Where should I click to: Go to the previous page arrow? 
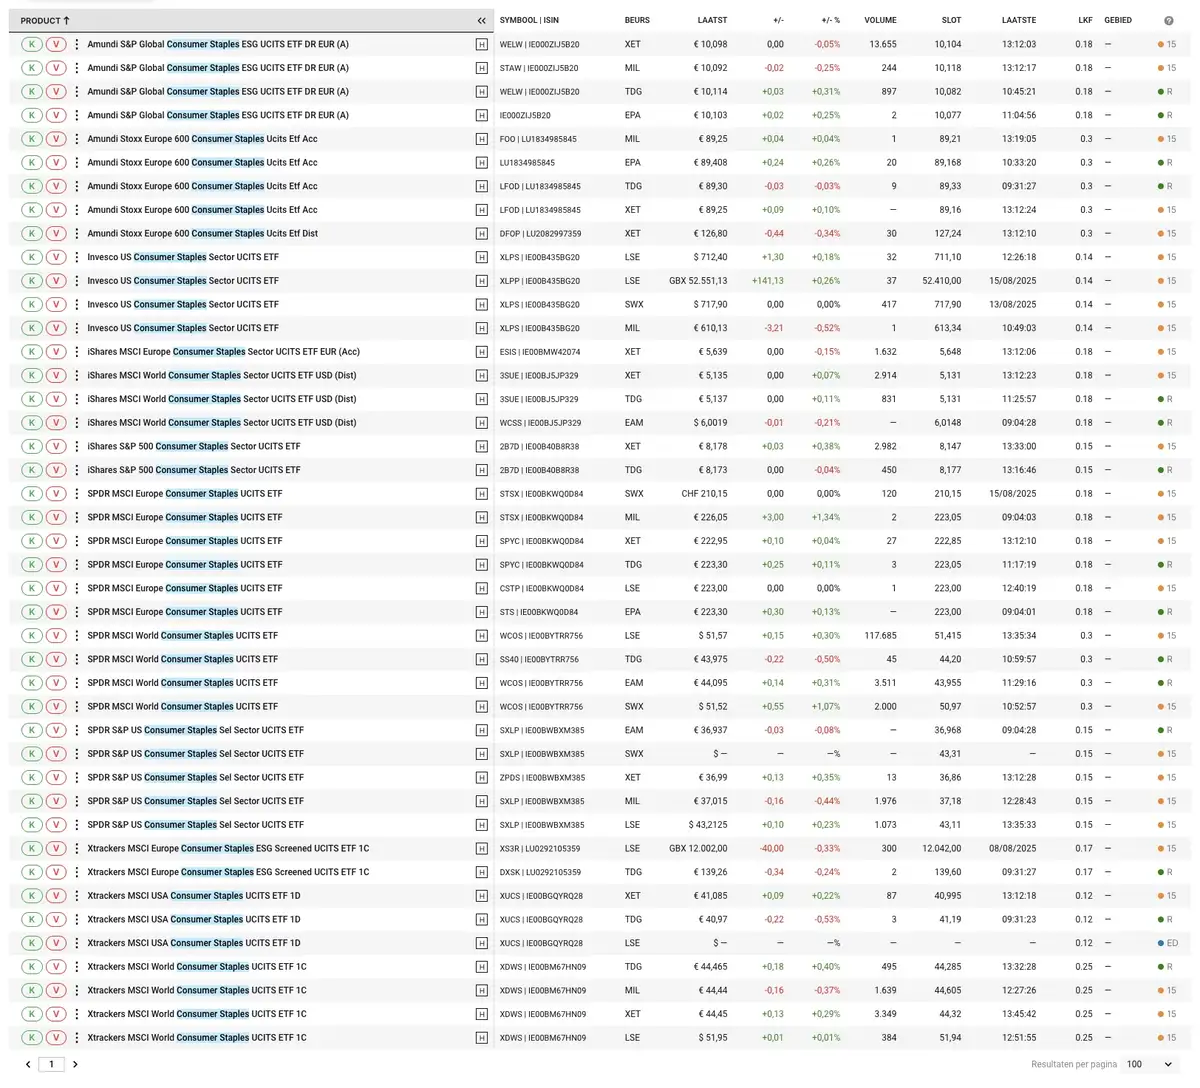28,1064
